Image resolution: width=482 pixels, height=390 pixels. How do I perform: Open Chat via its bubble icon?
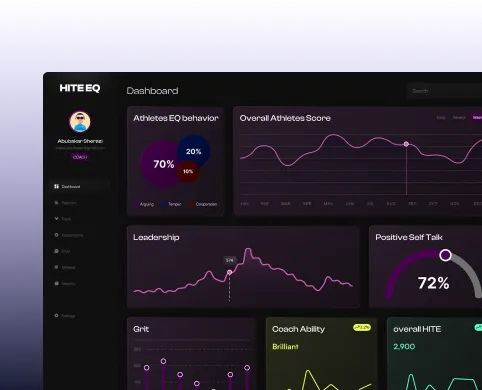click(x=56, y=251)
